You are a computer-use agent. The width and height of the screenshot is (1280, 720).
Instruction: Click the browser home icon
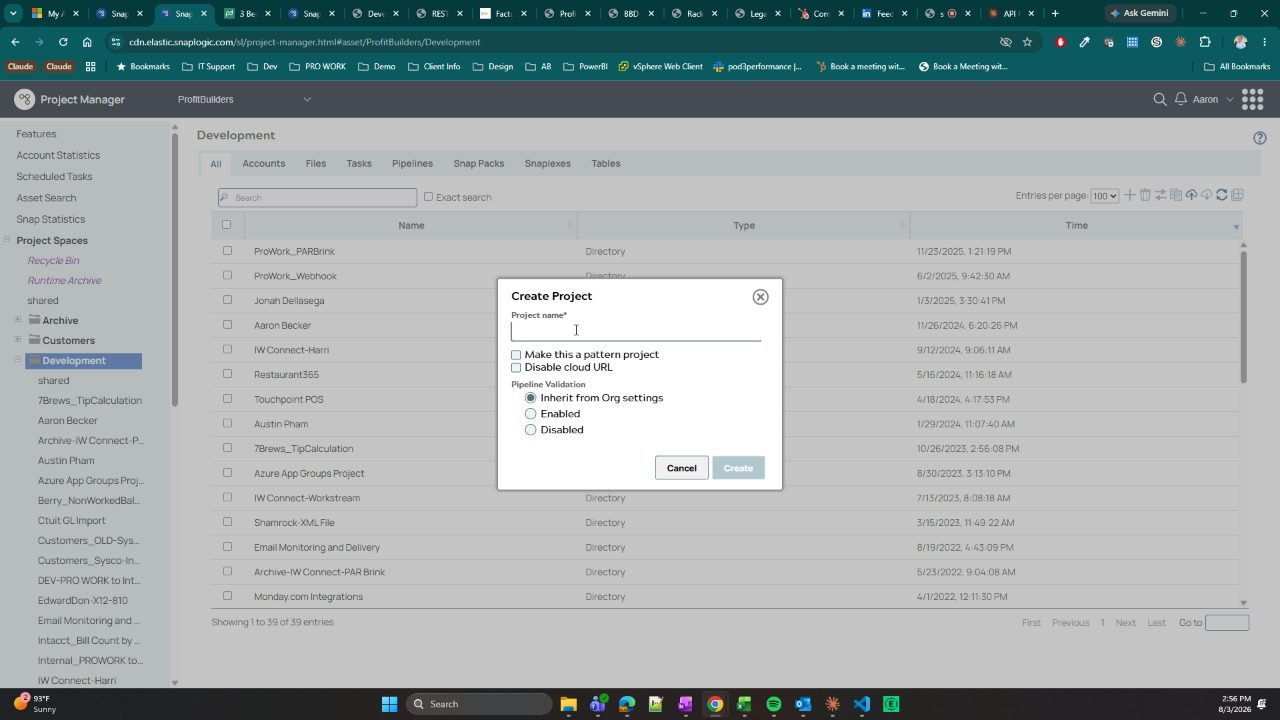(87, 42)
